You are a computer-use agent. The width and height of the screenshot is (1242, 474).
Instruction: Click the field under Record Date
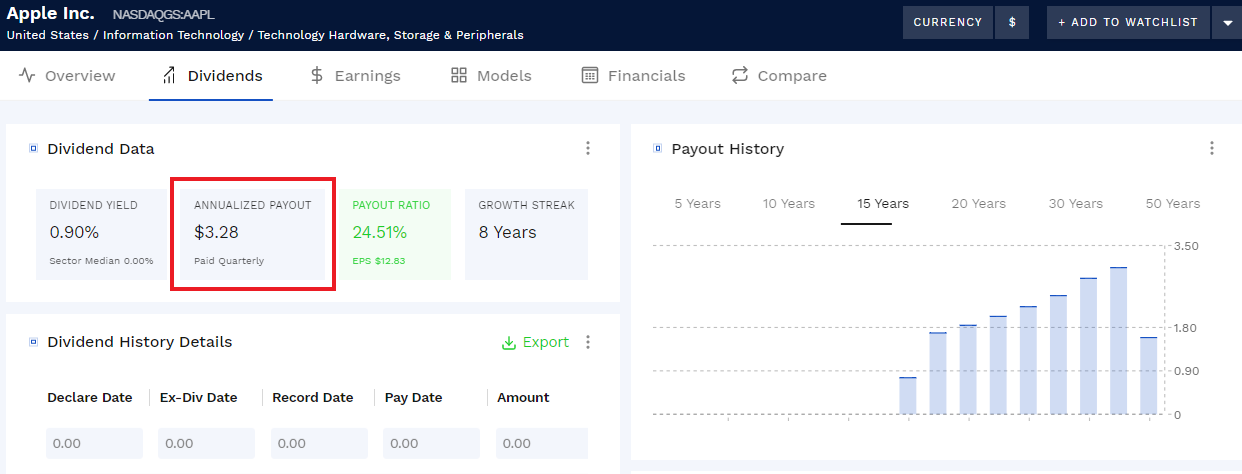[x=319, y=443]
